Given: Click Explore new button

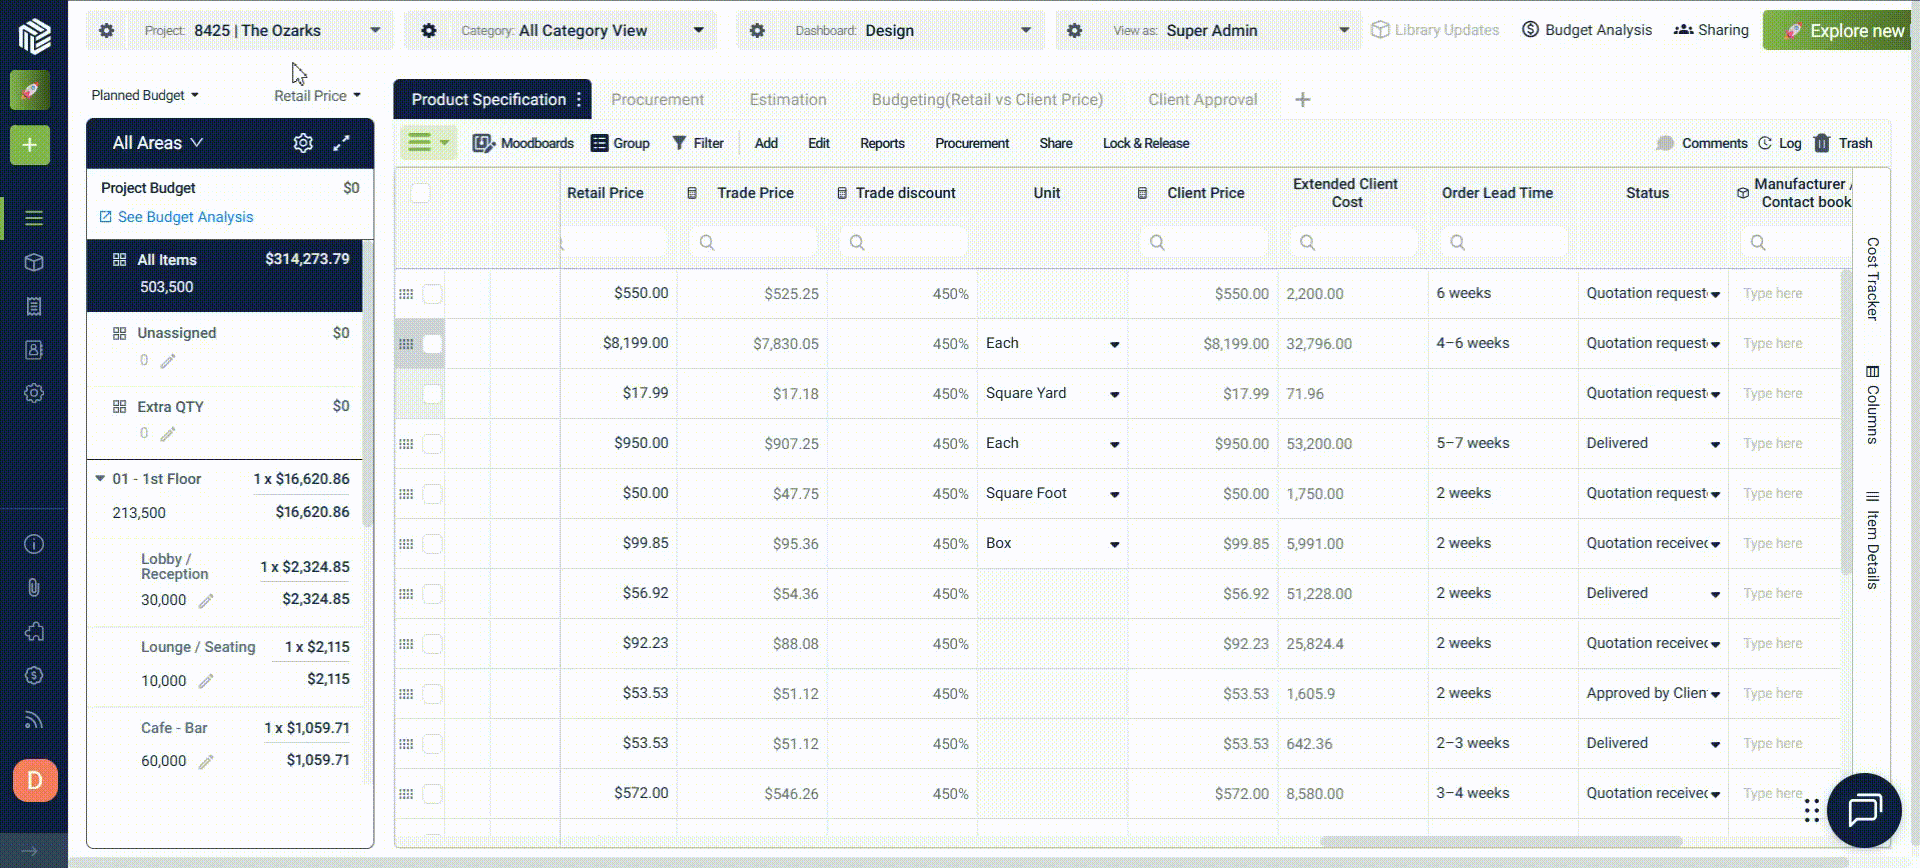Looking at the screenshot, I should pyautogui.click(x=1840, y=31).
